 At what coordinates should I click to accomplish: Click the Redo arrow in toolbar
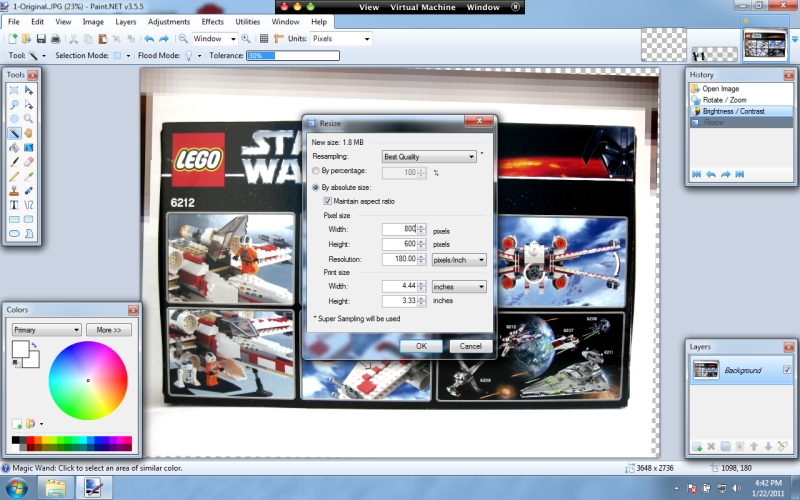[x=164, y=39]
